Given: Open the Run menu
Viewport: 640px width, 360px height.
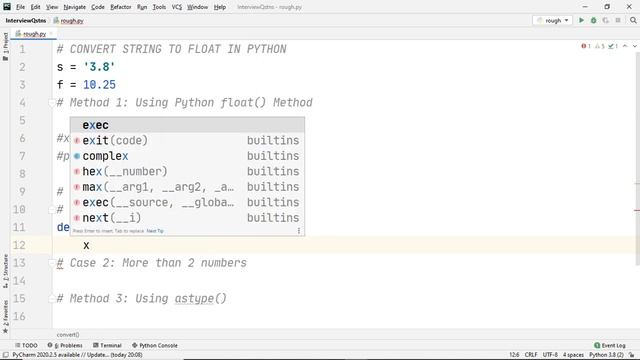Looking at the screenshot, I should 142,7.
